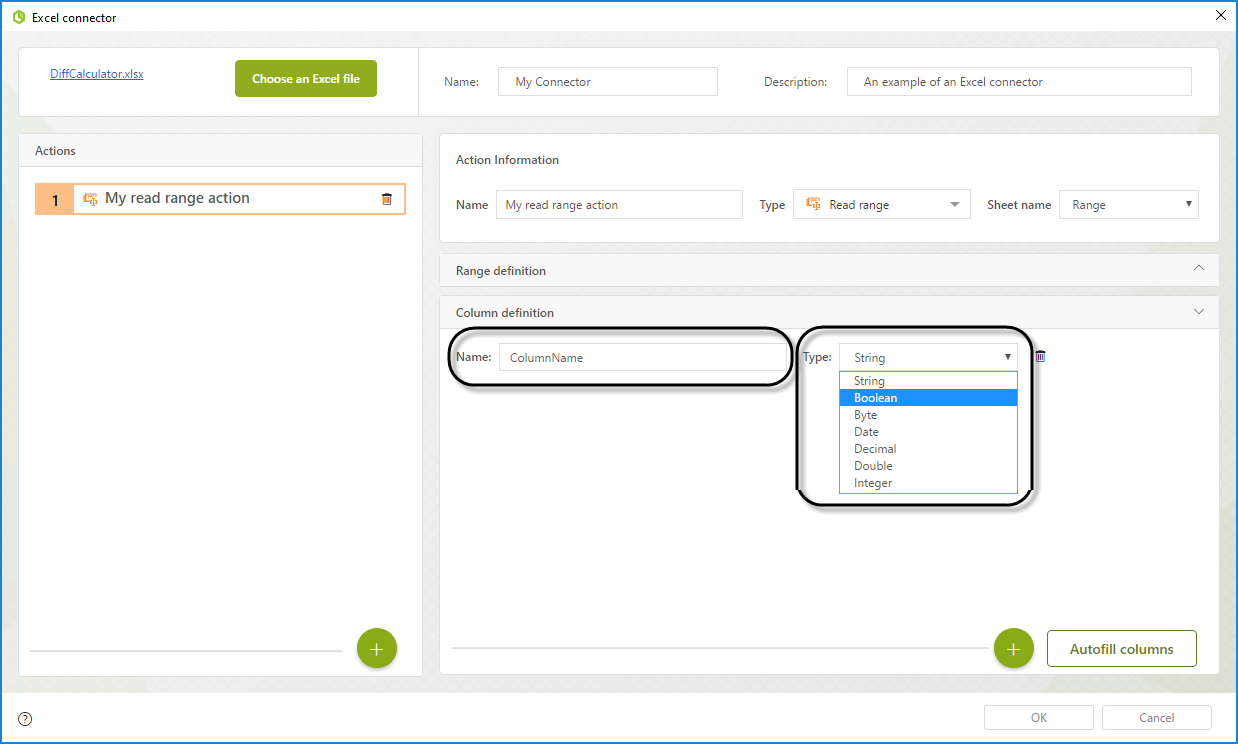Select Boolean from type list
Screen dimensions: 1238x744
tap(876, 398)
